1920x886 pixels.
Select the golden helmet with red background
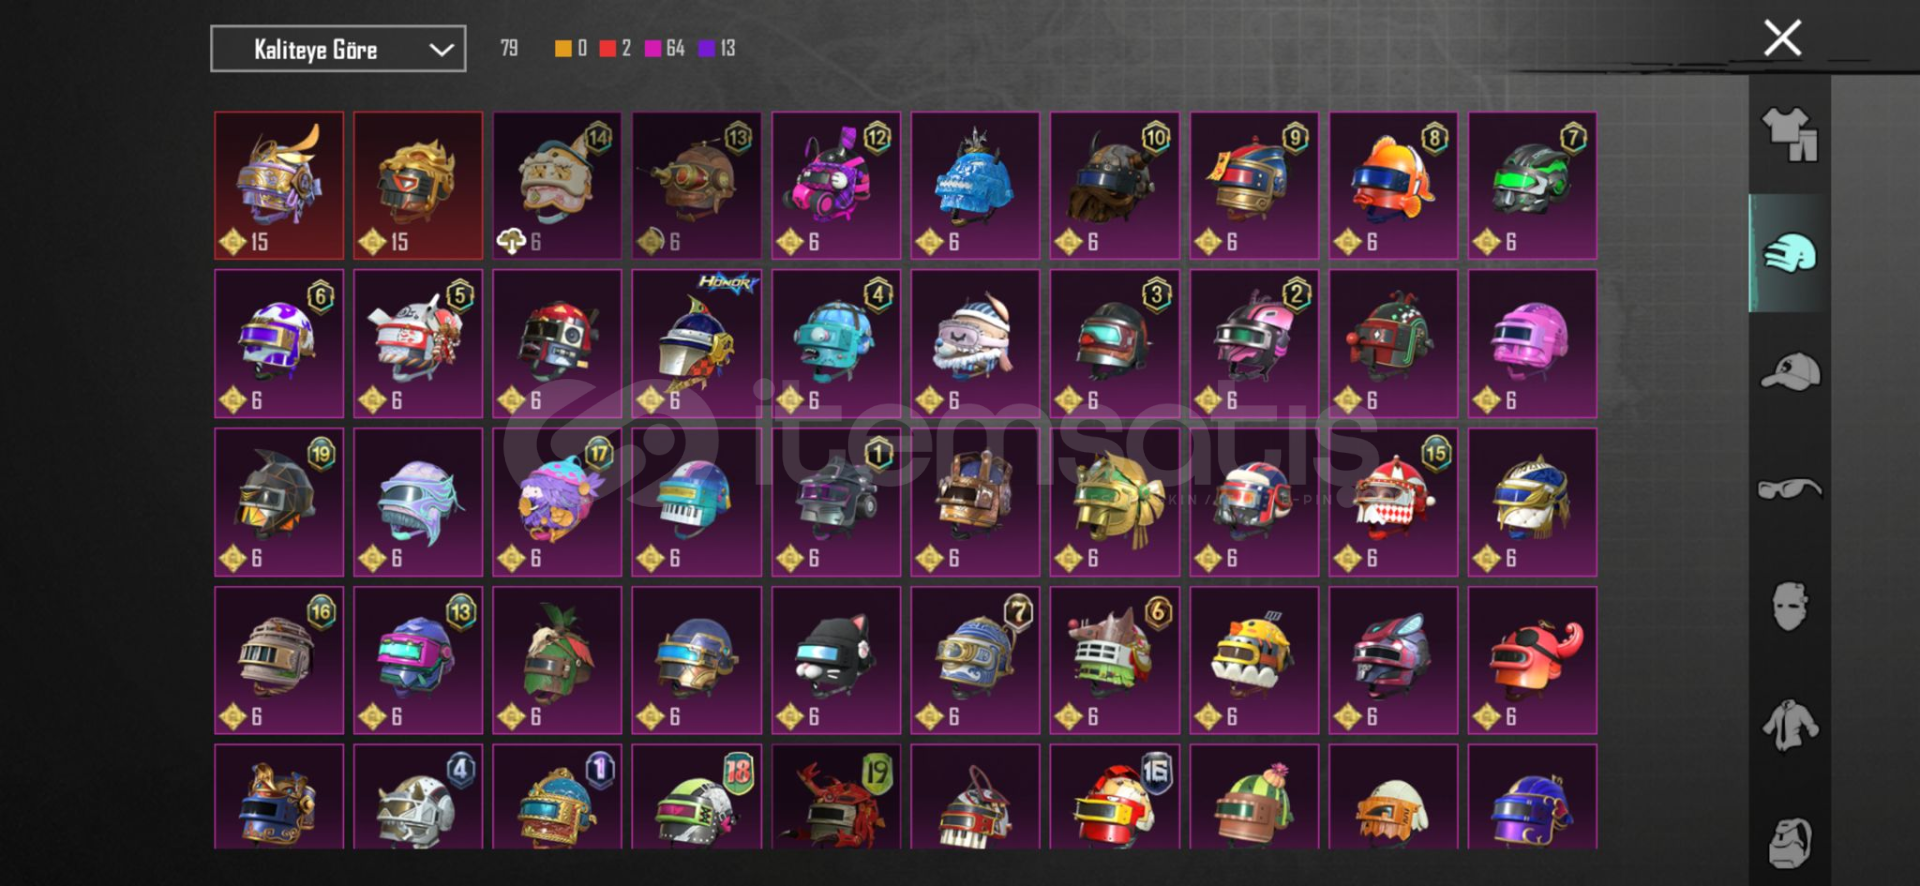point(418,186)
